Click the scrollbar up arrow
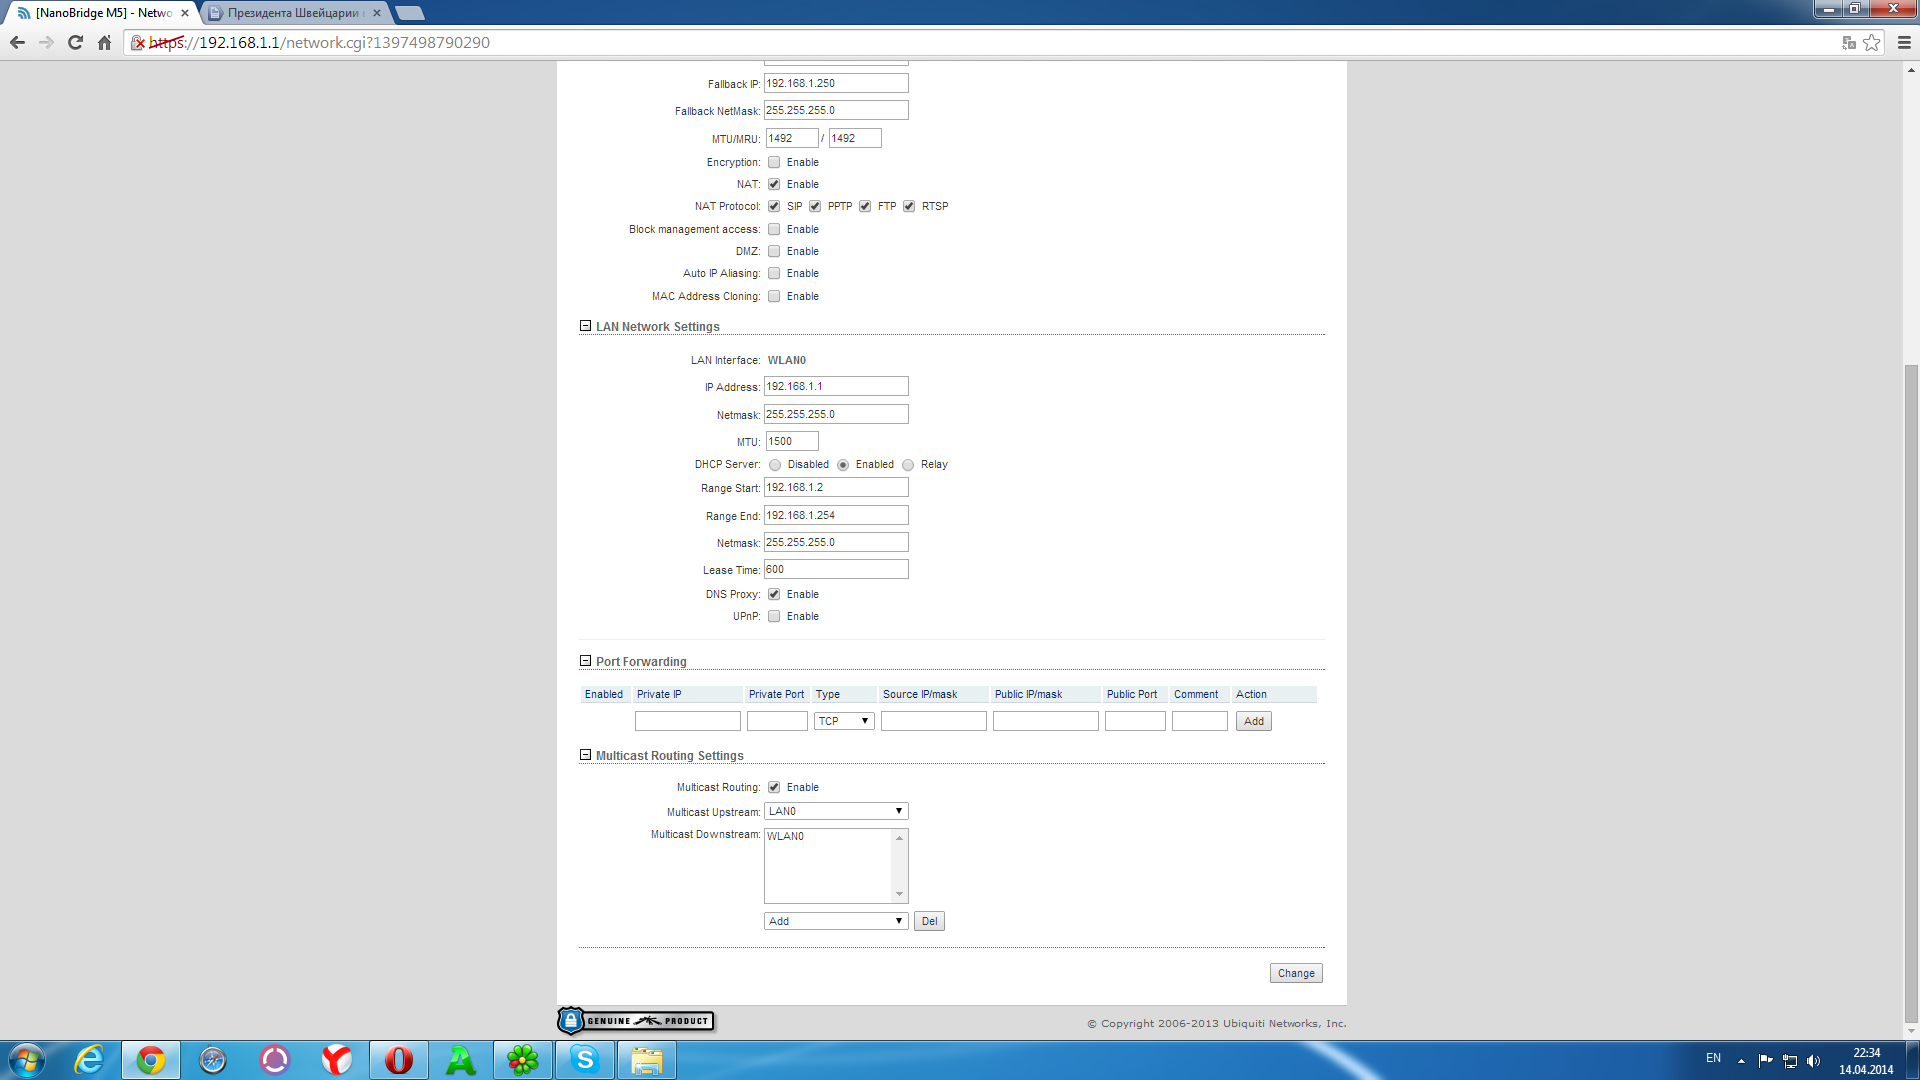1920x1080 pixels. [1911, 70]
